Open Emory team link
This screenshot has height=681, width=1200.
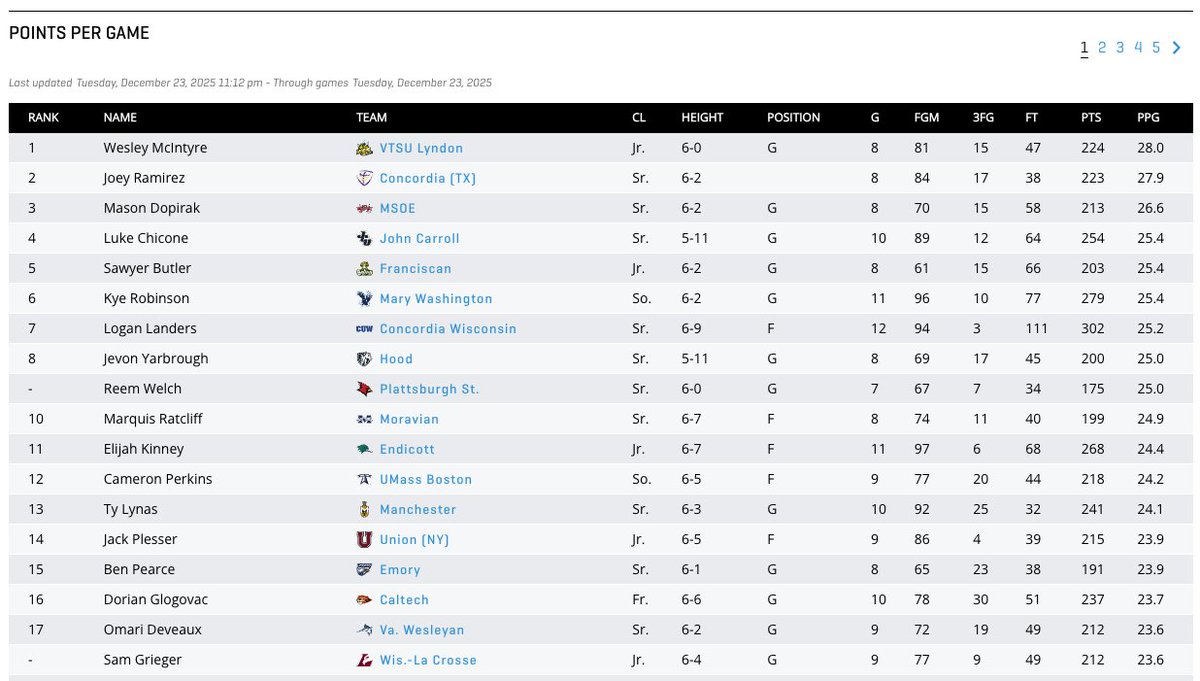pos(400,569)
